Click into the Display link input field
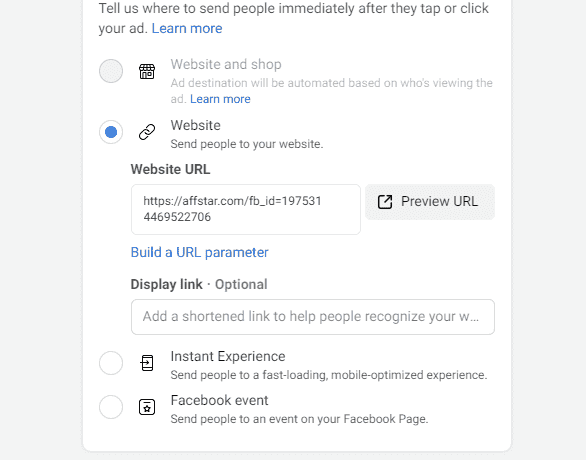The height and width of the screenshot is (460, 586). [x=313, y=317]
